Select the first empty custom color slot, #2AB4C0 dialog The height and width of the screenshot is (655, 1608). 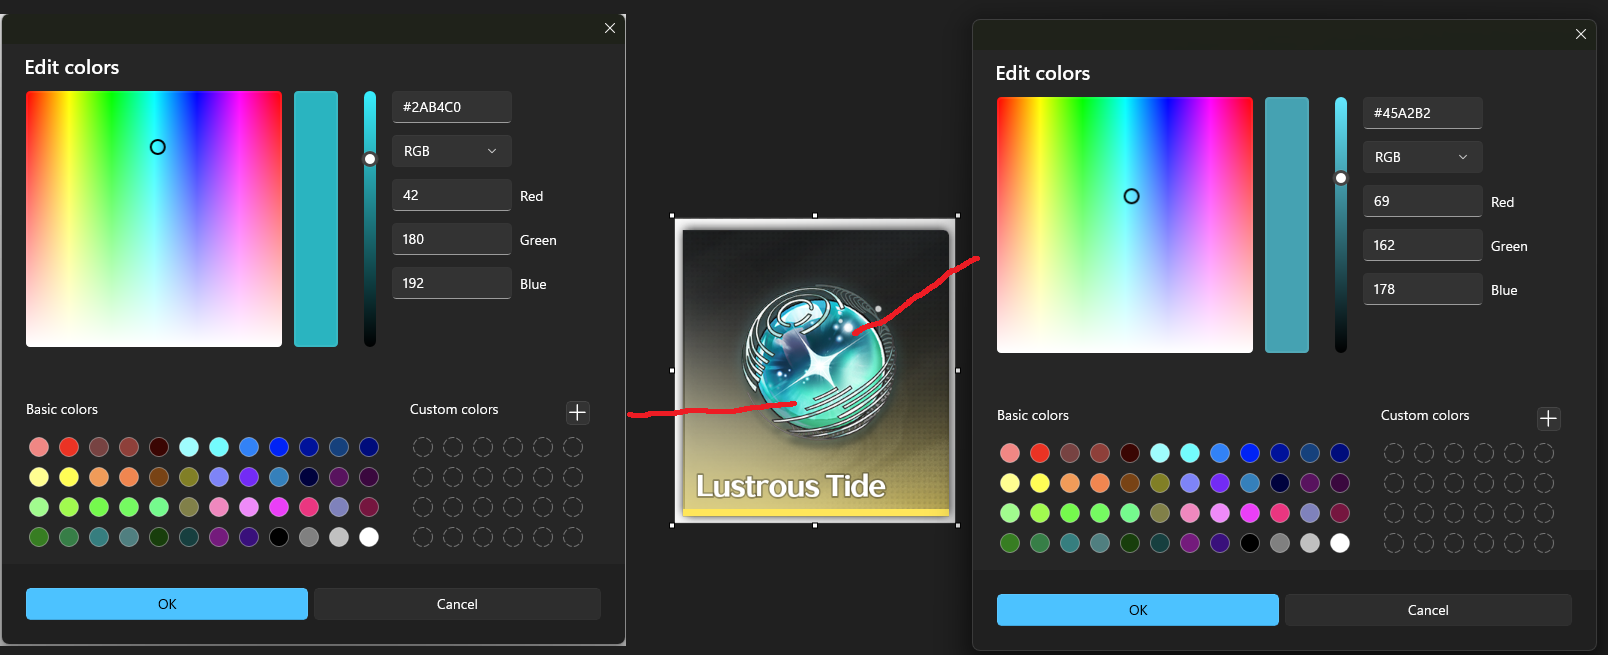click(423, 447)
